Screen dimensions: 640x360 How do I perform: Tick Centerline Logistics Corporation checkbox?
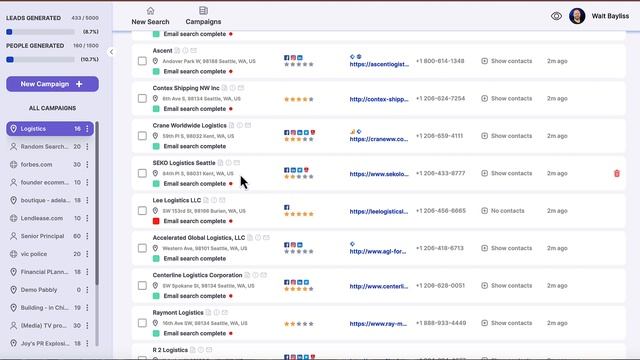point(142,285)
